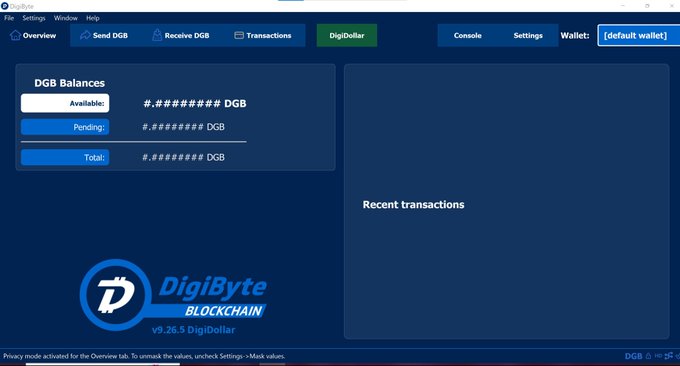Open the Window menu
Screen dimensions: 680x366
pyautogui.click(x=65, y=18)
